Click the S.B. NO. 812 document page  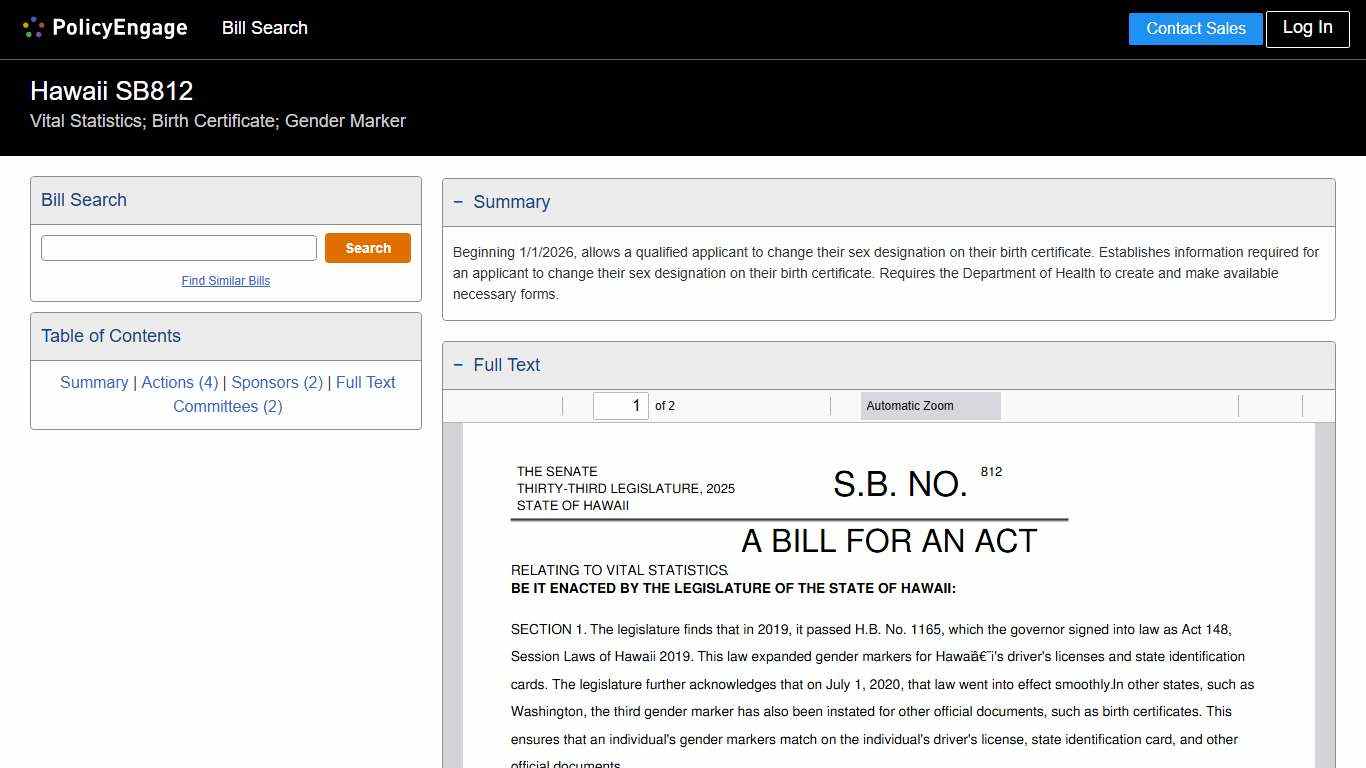(x=888, y=600)
